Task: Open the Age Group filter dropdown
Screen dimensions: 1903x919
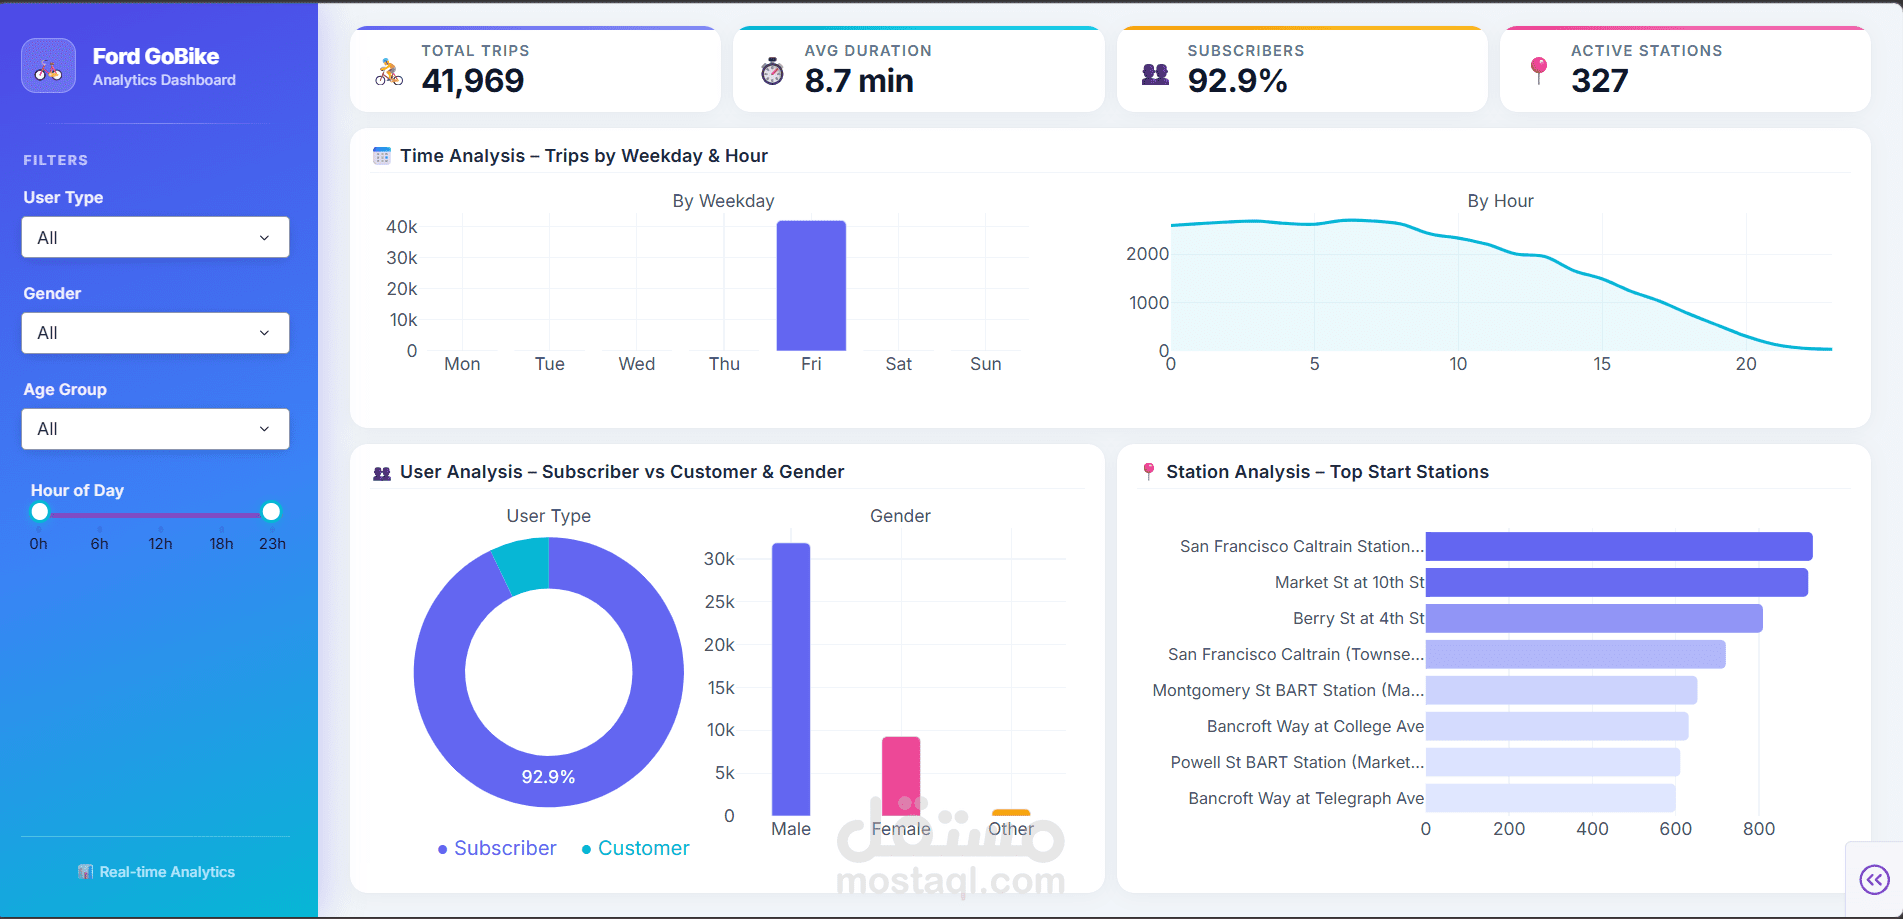Action: coord(155,429)
